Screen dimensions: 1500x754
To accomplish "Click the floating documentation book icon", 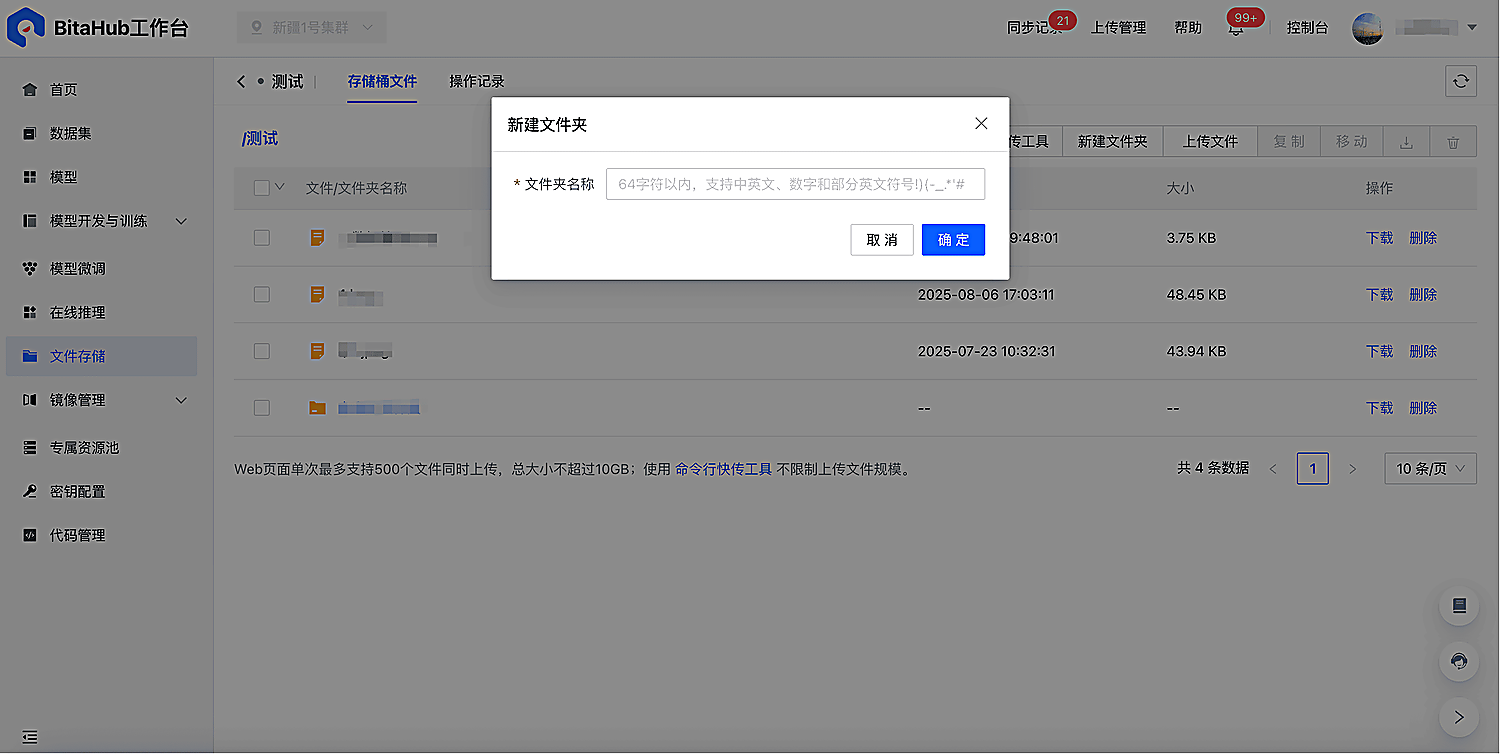I will click(1459, 606).
